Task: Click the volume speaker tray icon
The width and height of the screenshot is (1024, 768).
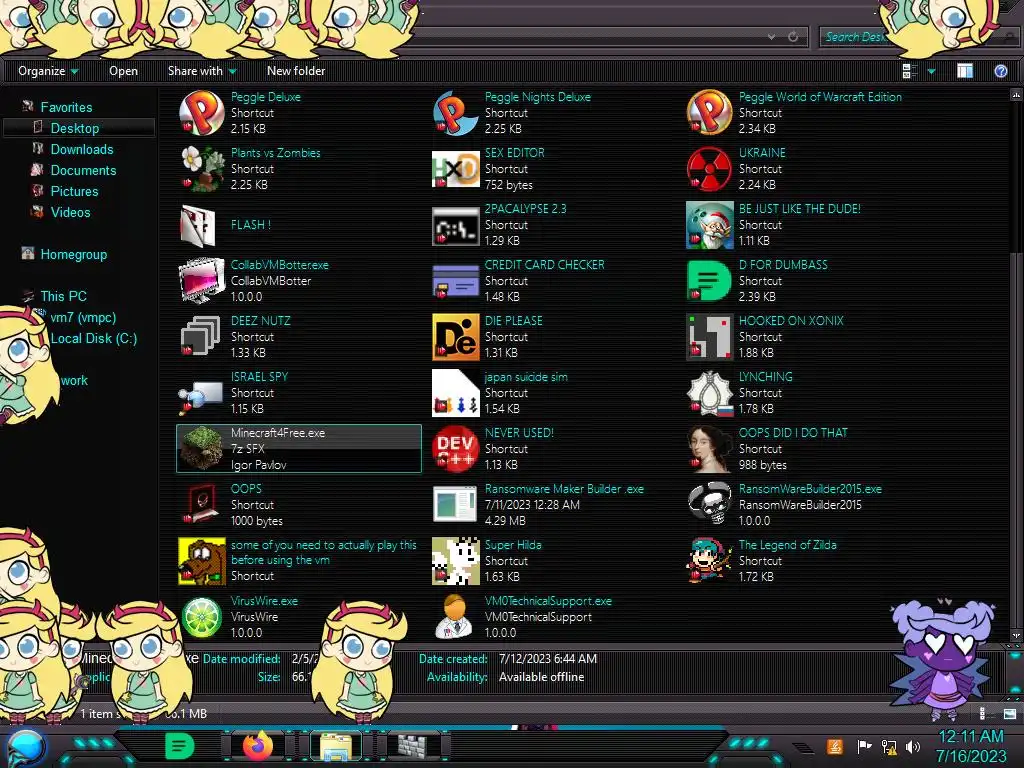Action: (913, 746)
